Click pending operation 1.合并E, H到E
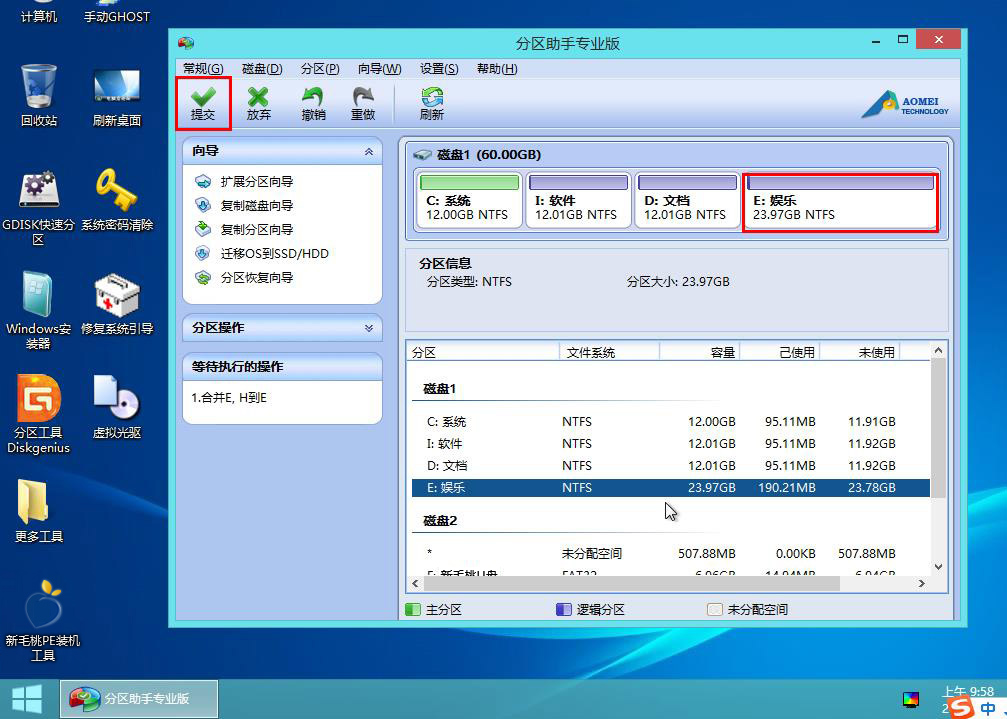Viewport: 1007px width, 719px height. [229, 398]
